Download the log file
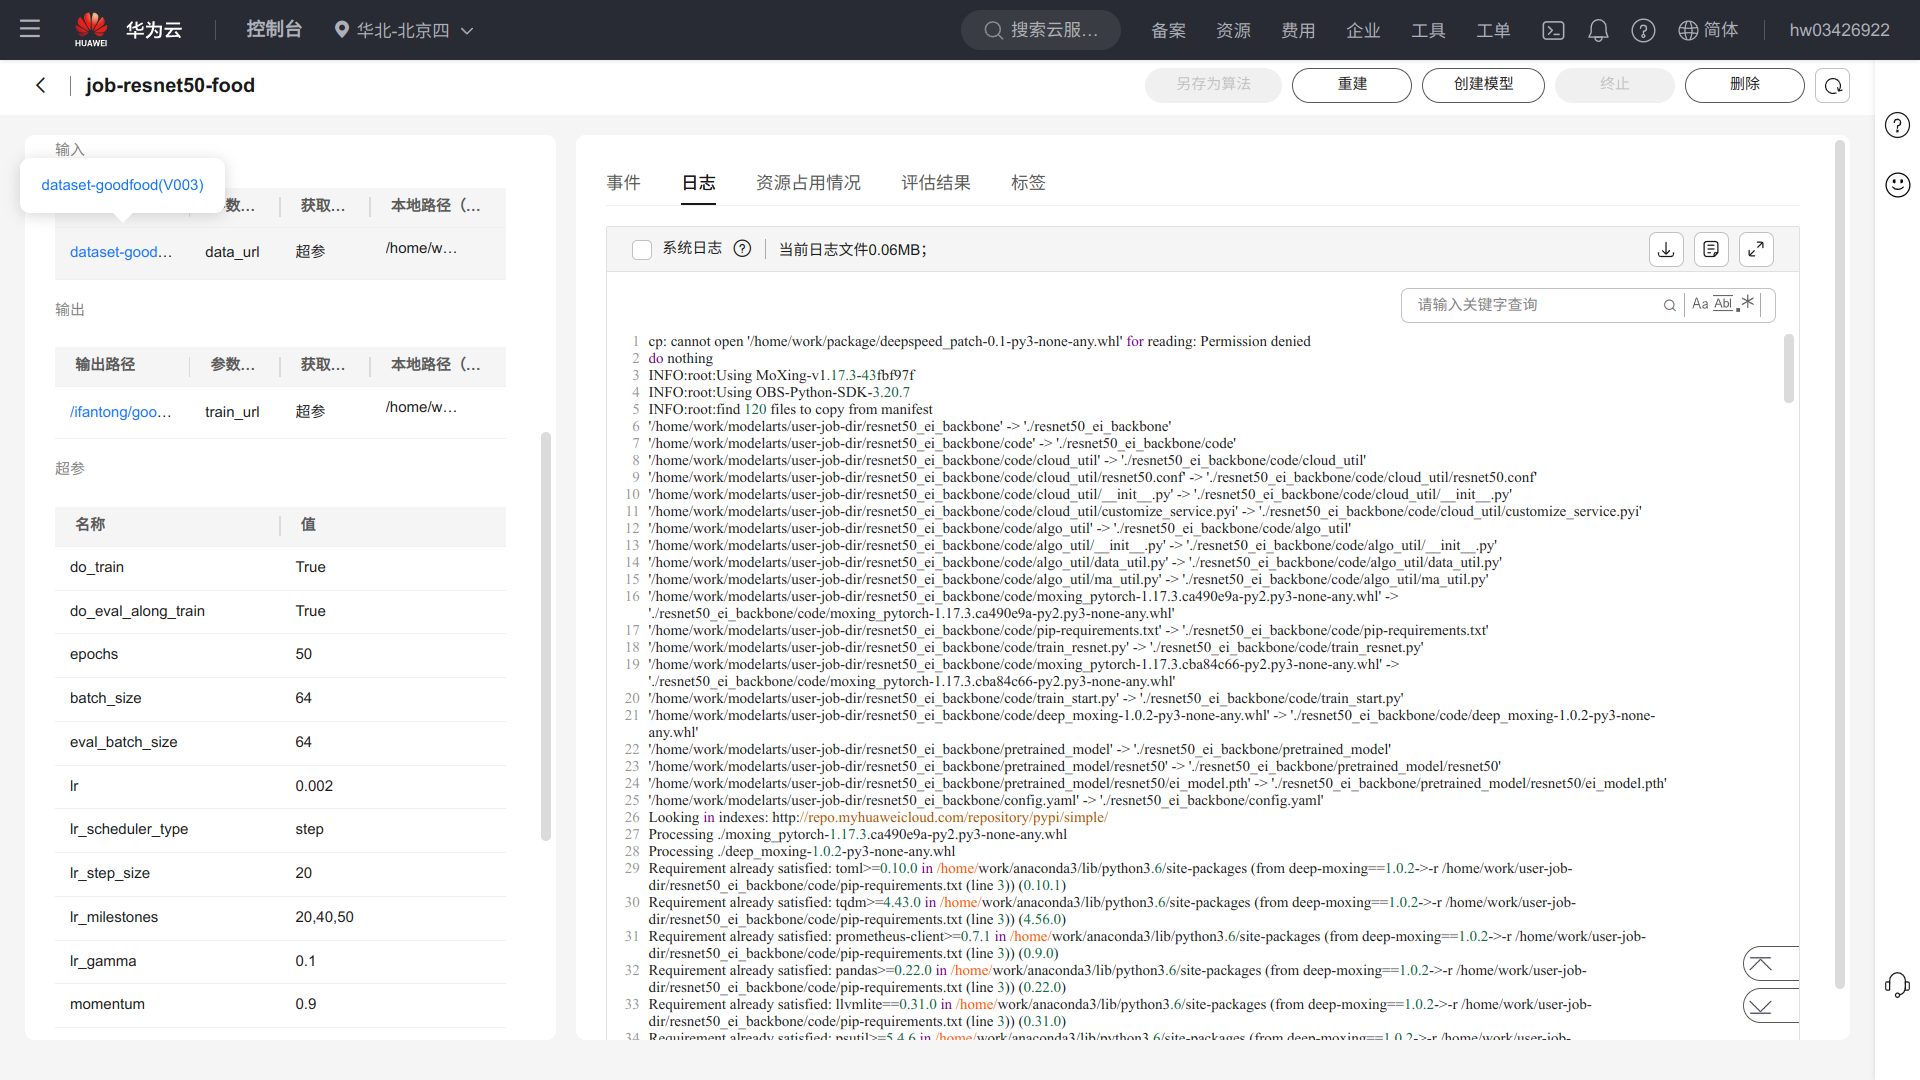The width and height of the screenshot is (1920, 1080). click(1666, 250)
